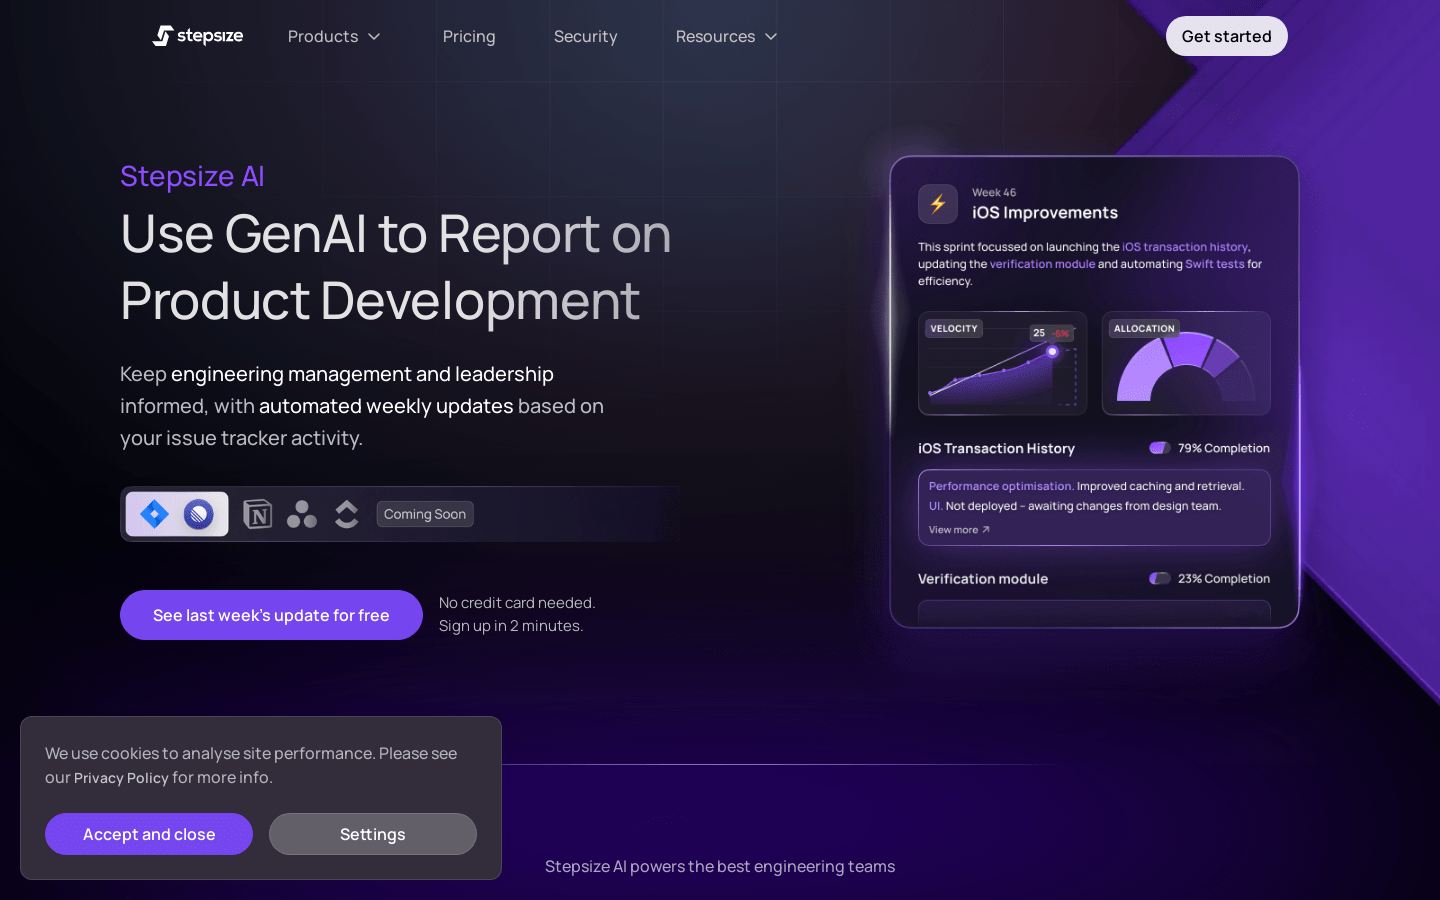Click the lightning bolt icon beside iOS Improvements

pos(938,204)
